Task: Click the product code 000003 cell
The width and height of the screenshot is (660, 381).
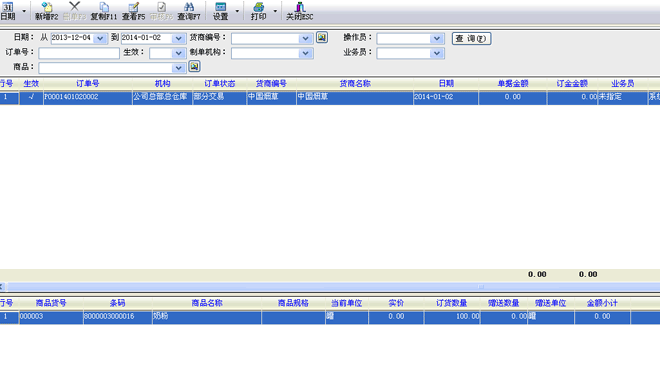Action: coord(51,317)
